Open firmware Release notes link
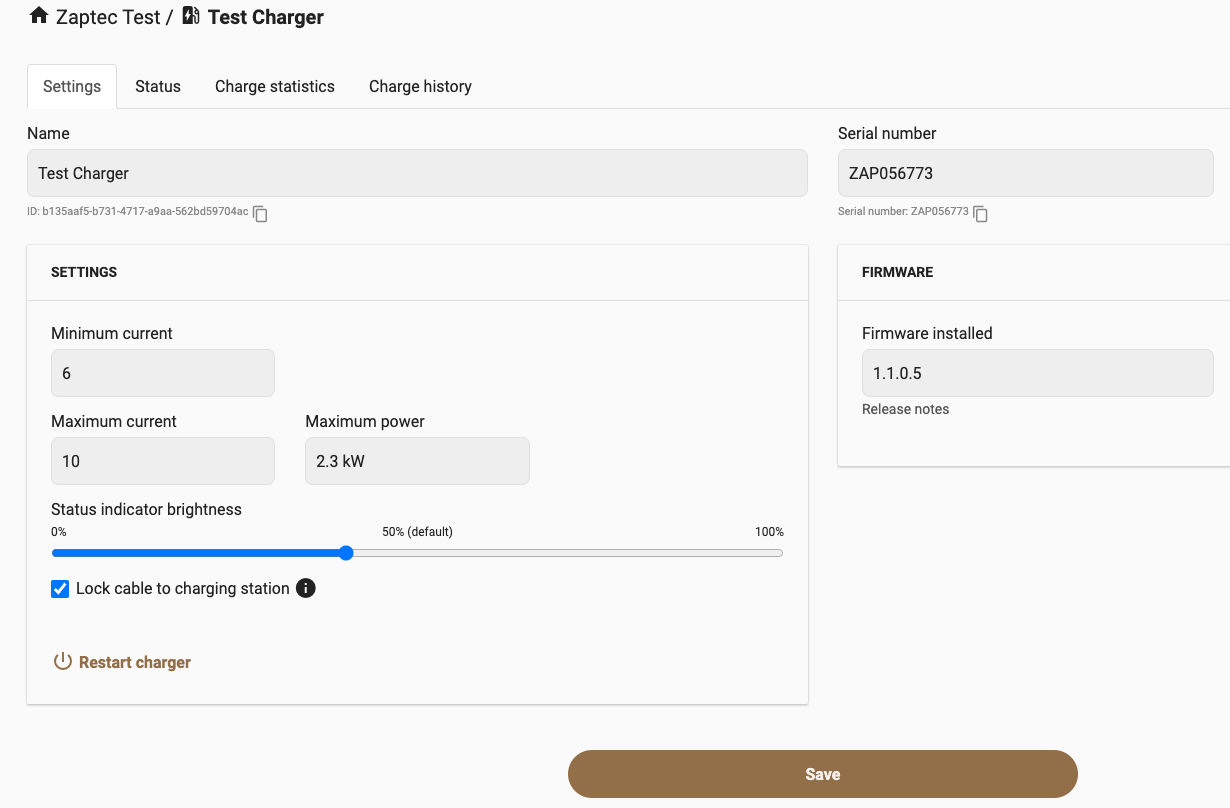Screen dimensions: 1230x808 click(906, 409)
